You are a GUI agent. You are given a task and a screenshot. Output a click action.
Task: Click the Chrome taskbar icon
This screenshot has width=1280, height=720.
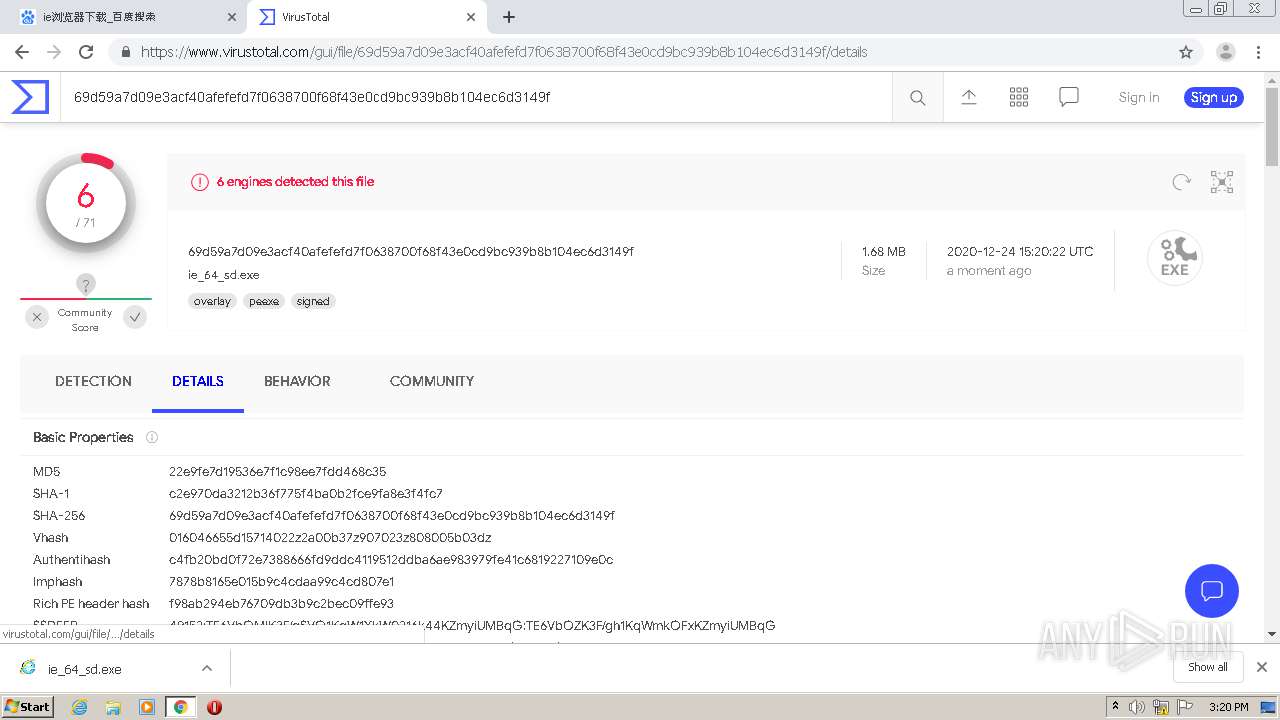click(180, 707)
